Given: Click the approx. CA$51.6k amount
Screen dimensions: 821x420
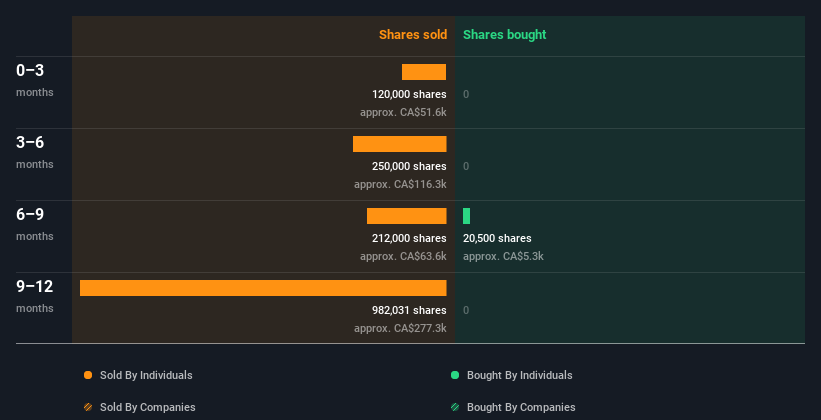Looking at the screenshot, I should (x=403, y=112).
